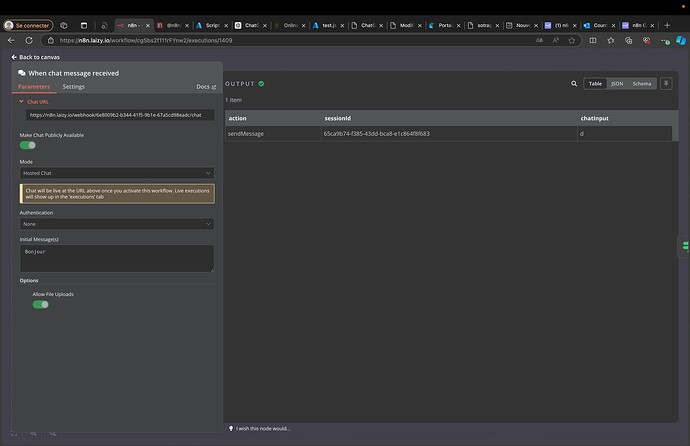Viewport: 690px width, 446px height.
Task: Open the collections icon
Action: (628, 40)
